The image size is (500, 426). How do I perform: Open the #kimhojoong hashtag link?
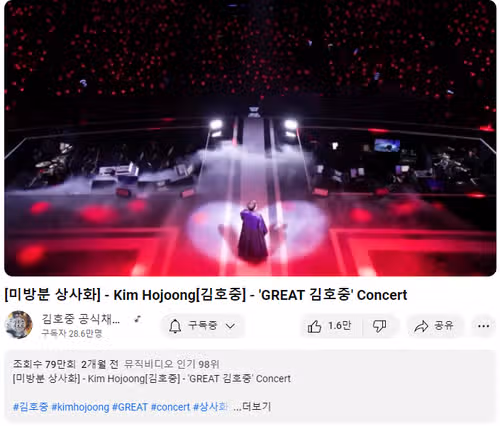tap(80, 407)
